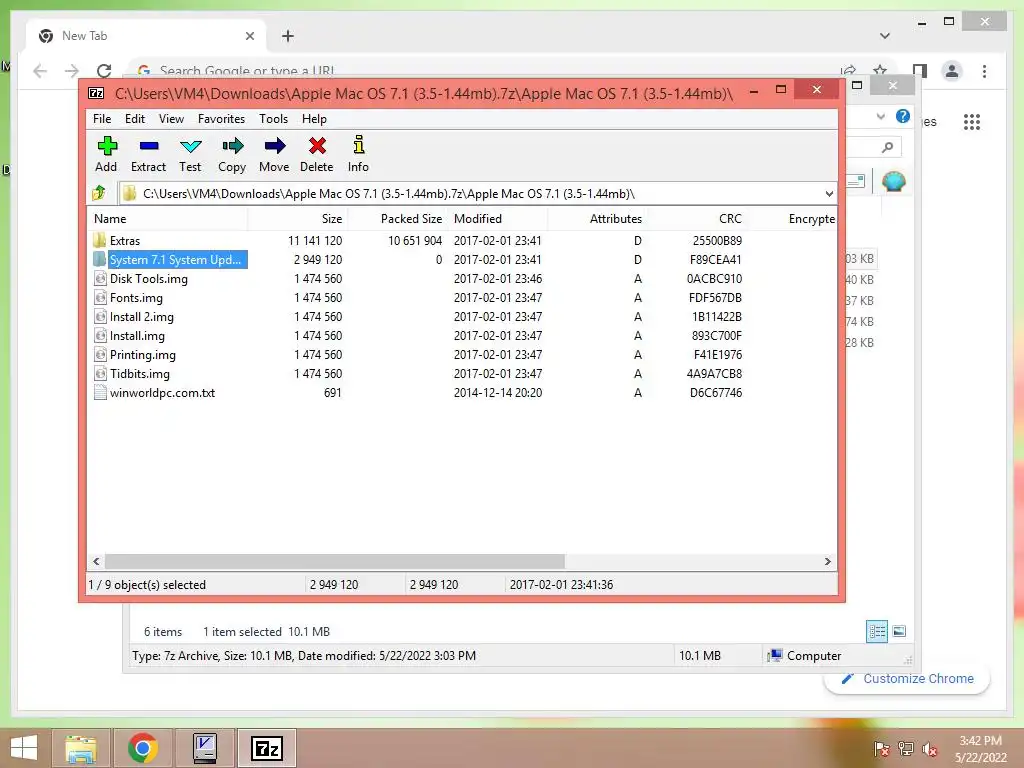Sort by the Attributes column header
The width and height of the screenshot is (1024, 768).
(x=597, y=219)
